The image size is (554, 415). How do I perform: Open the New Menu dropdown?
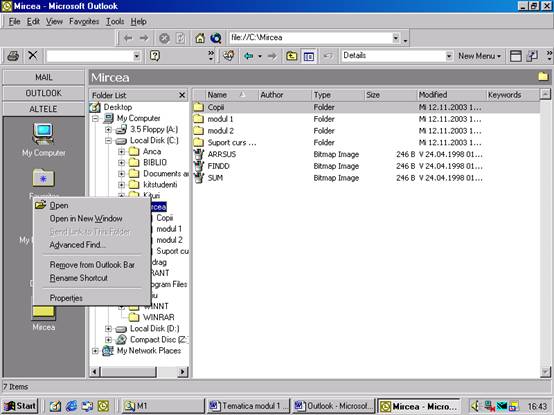pyautogui.click(x=479, y=56)
